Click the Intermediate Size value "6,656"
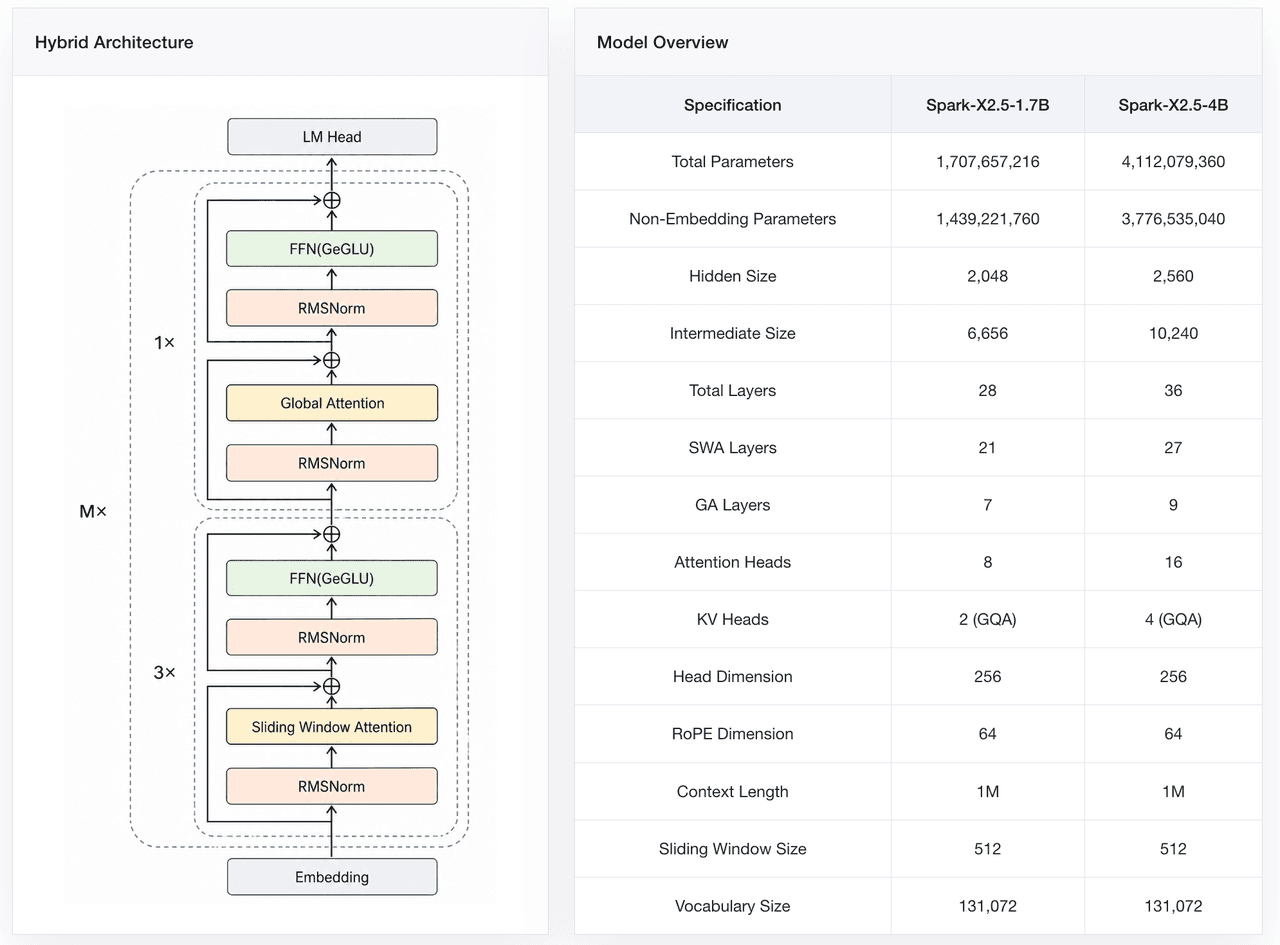Screen dimensions: 1280x945 pos(988,333)
